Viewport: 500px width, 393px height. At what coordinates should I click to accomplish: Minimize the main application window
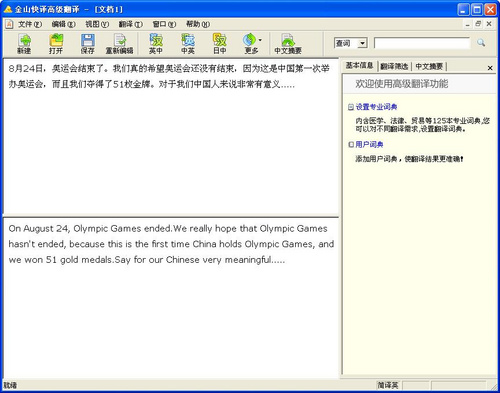click(x=463, y=9)
